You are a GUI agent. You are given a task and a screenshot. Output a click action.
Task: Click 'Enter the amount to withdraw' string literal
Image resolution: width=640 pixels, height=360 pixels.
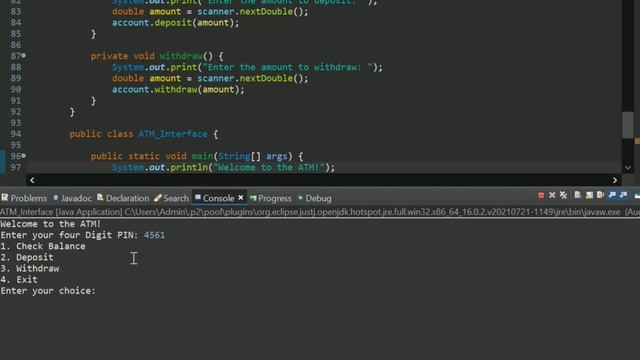coord(288,67)
